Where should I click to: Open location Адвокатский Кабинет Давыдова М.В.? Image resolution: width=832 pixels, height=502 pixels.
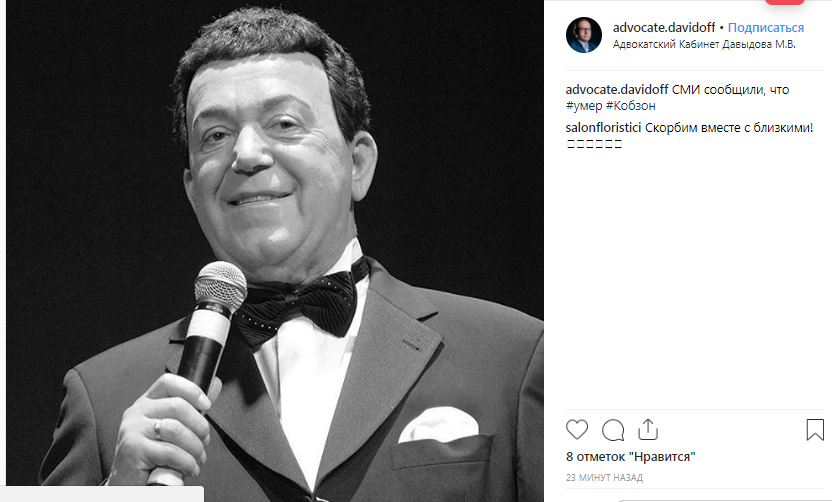(x=704, y=45)
